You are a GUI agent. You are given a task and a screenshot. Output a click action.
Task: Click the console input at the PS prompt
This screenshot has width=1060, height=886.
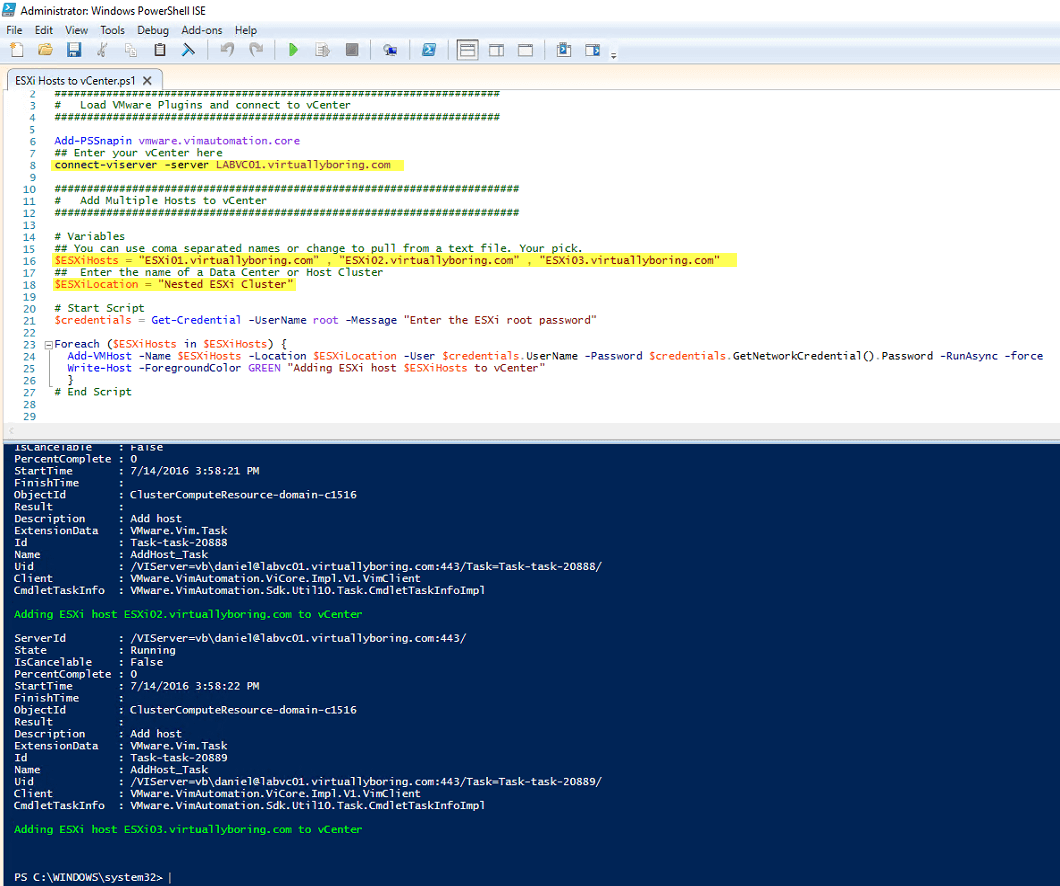click(173, 875)
